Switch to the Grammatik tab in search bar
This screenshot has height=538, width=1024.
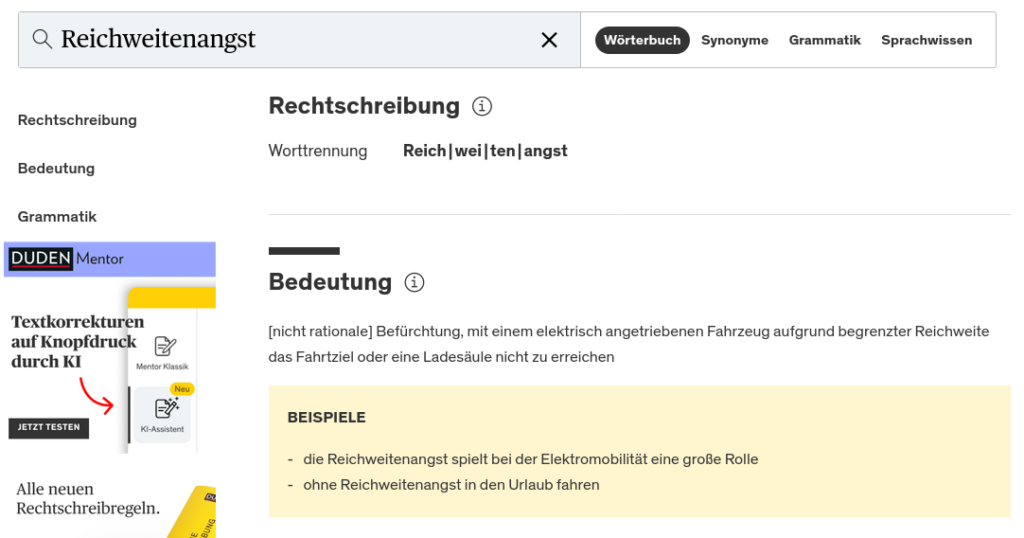(824, 40)
